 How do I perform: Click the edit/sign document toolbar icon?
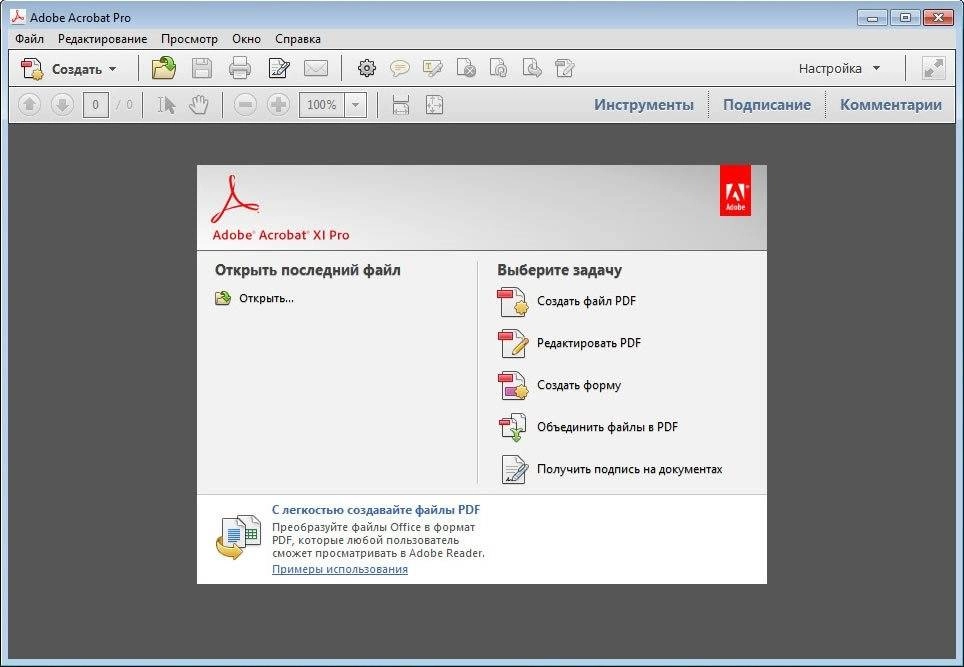pos(279,68)
